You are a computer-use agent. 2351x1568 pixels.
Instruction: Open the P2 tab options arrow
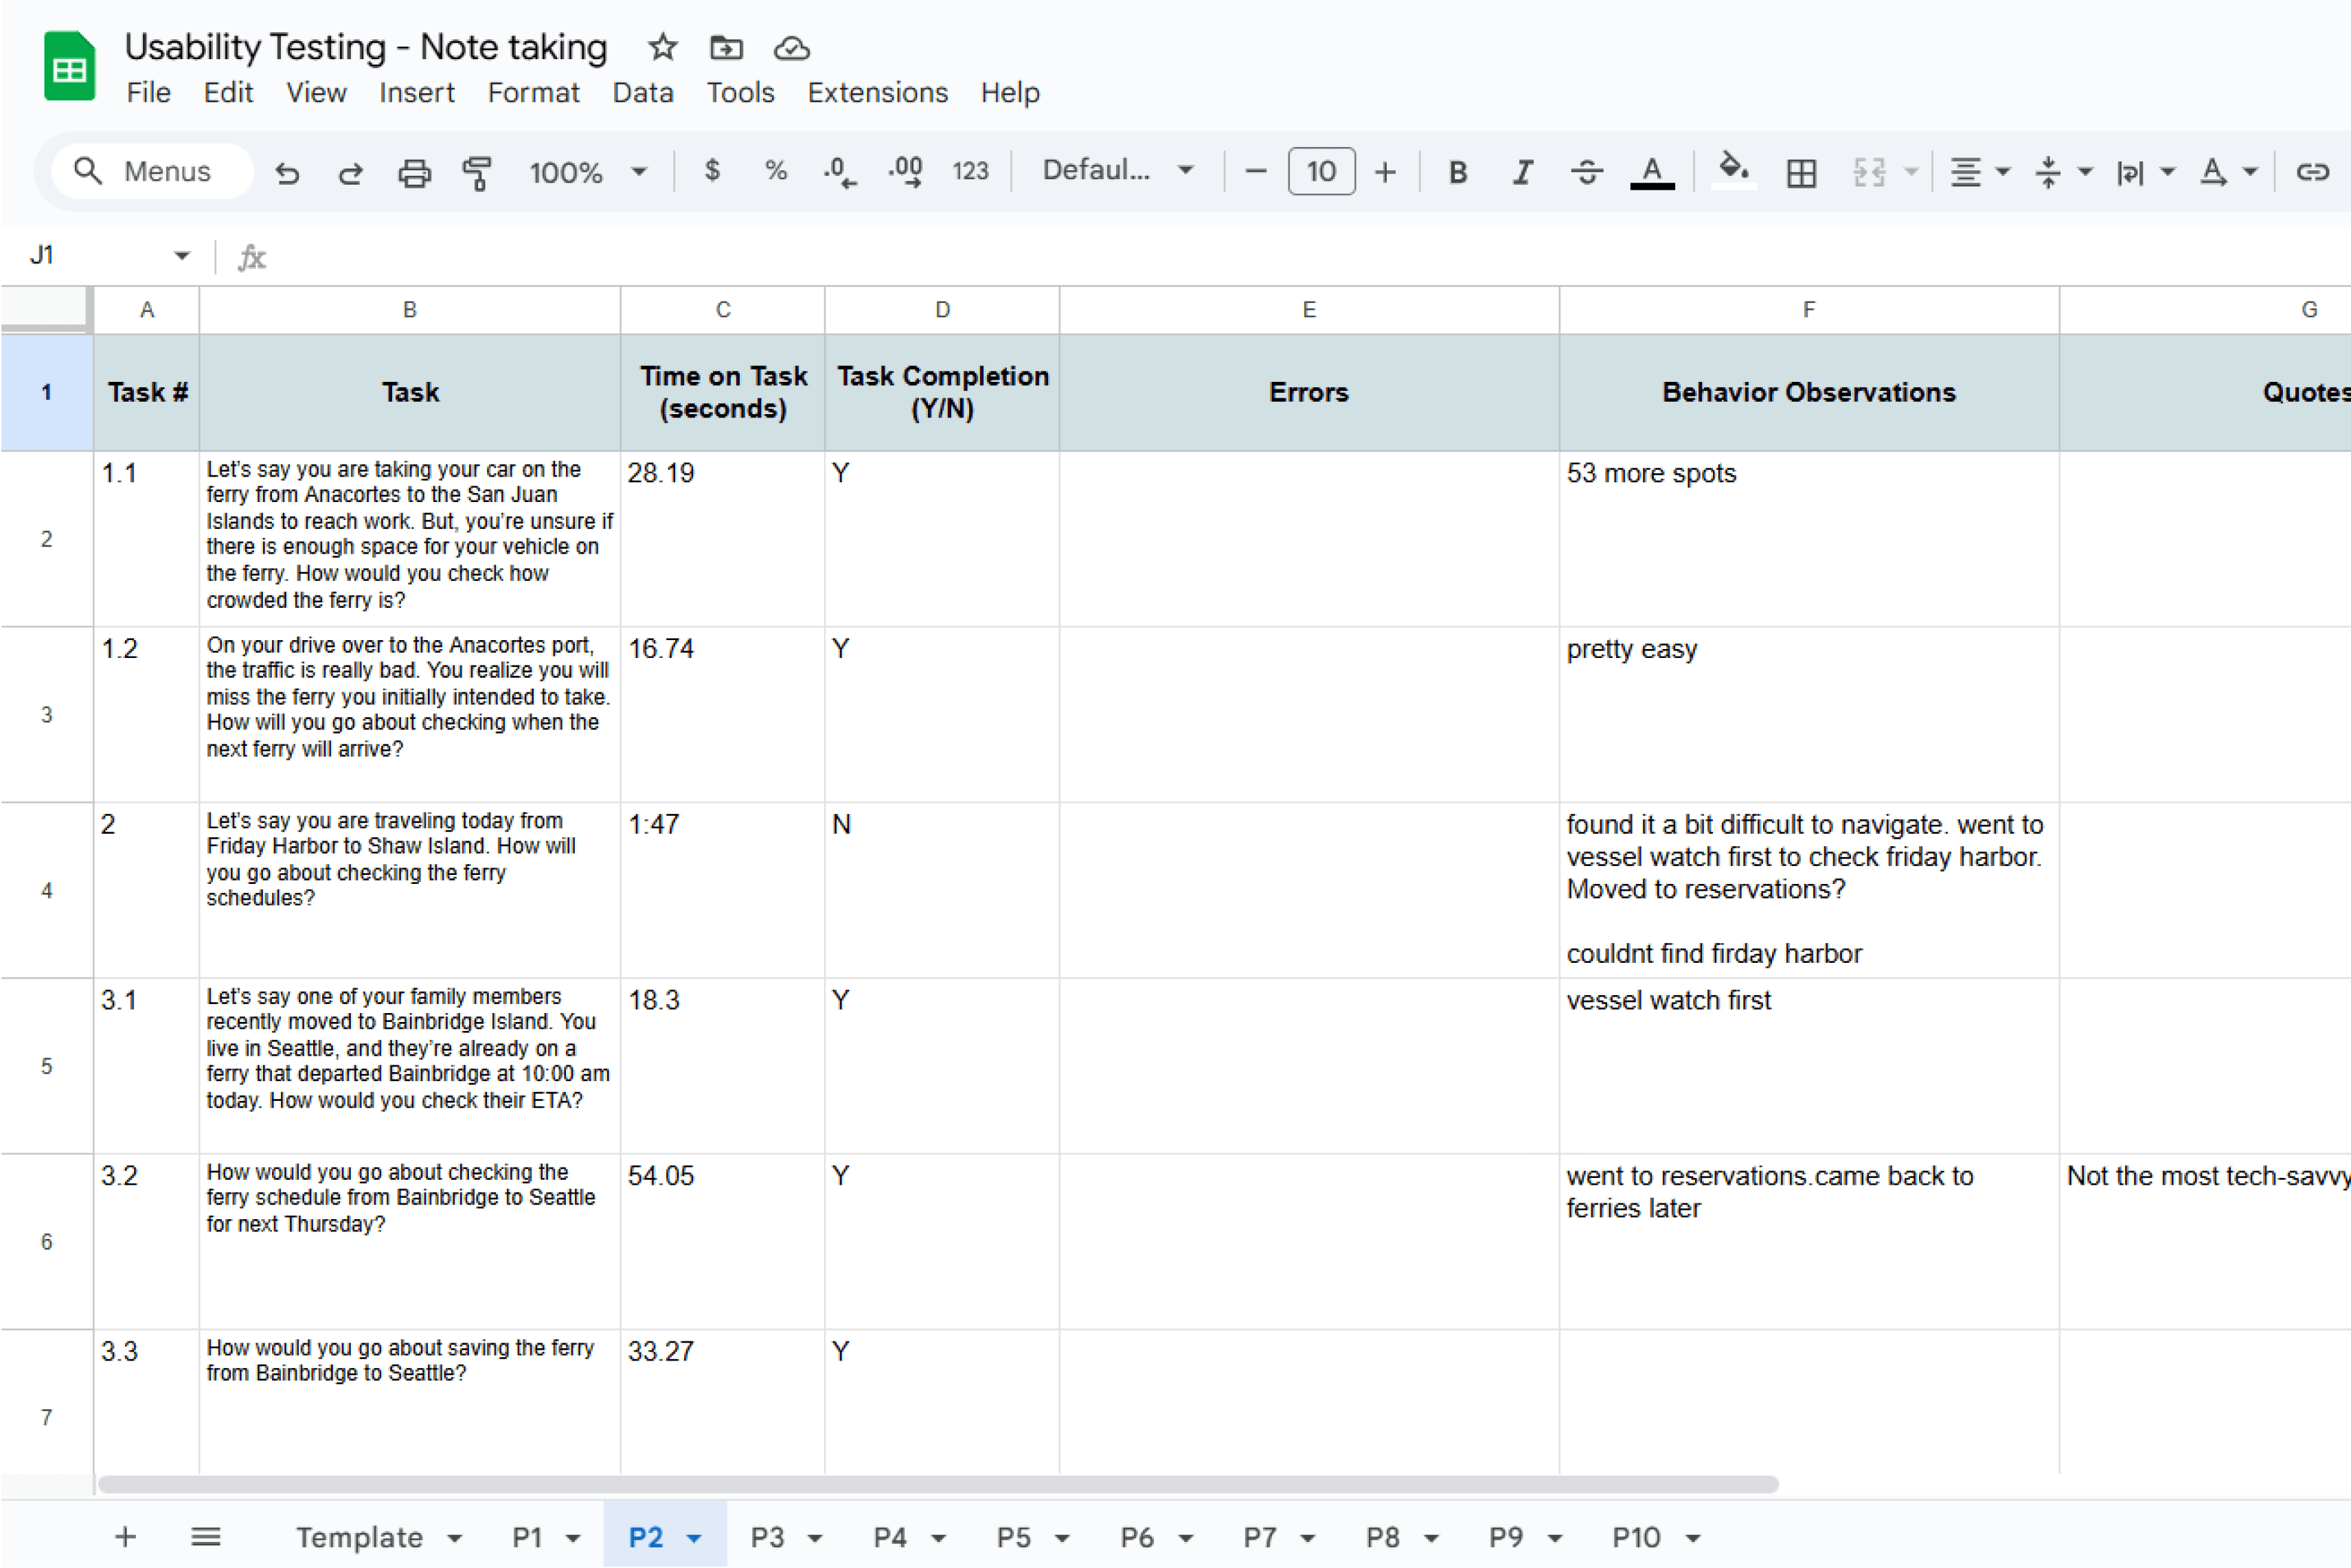tap(694, 1538)
